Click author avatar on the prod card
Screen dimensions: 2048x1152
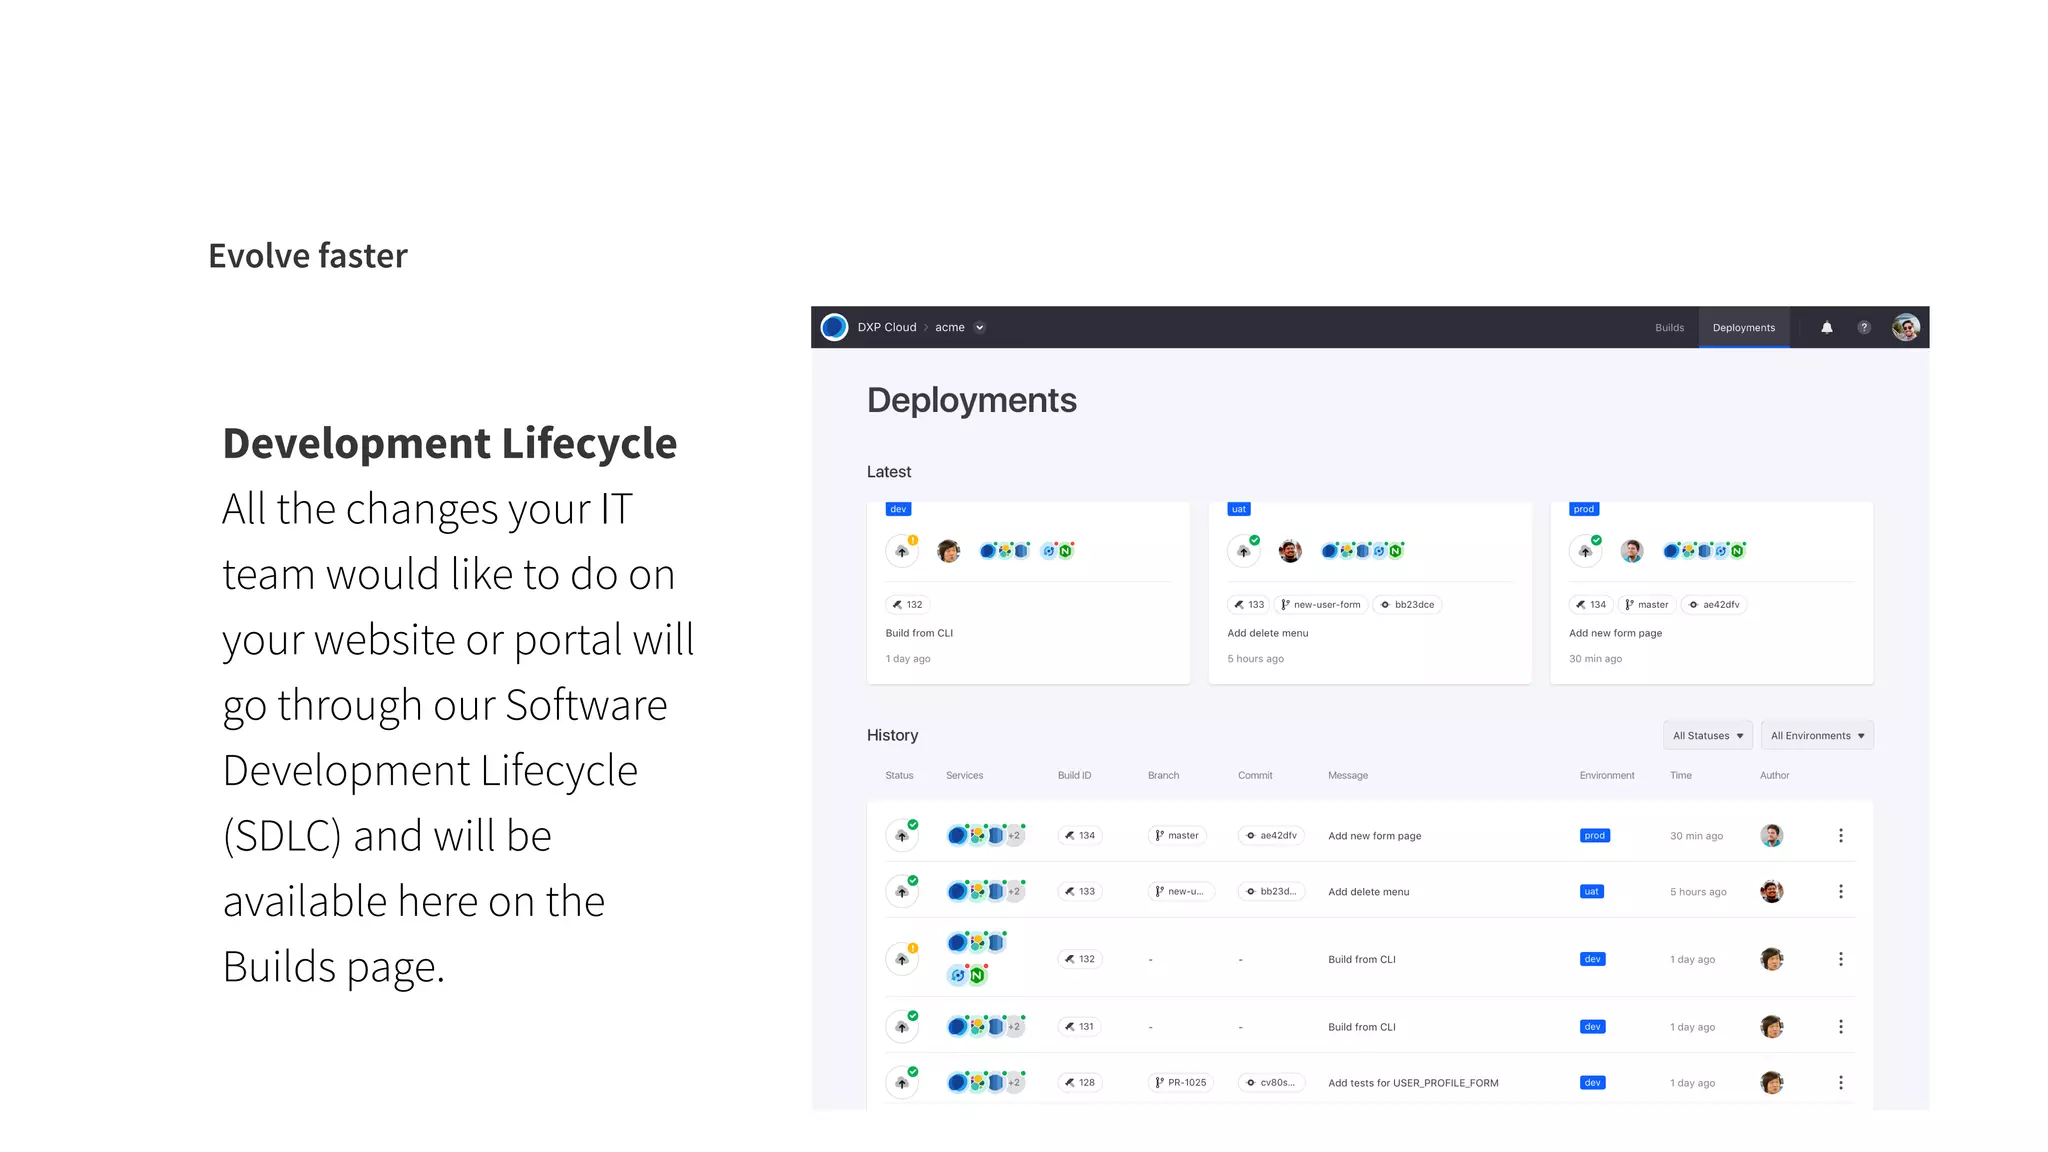(x=1632, y=551)
